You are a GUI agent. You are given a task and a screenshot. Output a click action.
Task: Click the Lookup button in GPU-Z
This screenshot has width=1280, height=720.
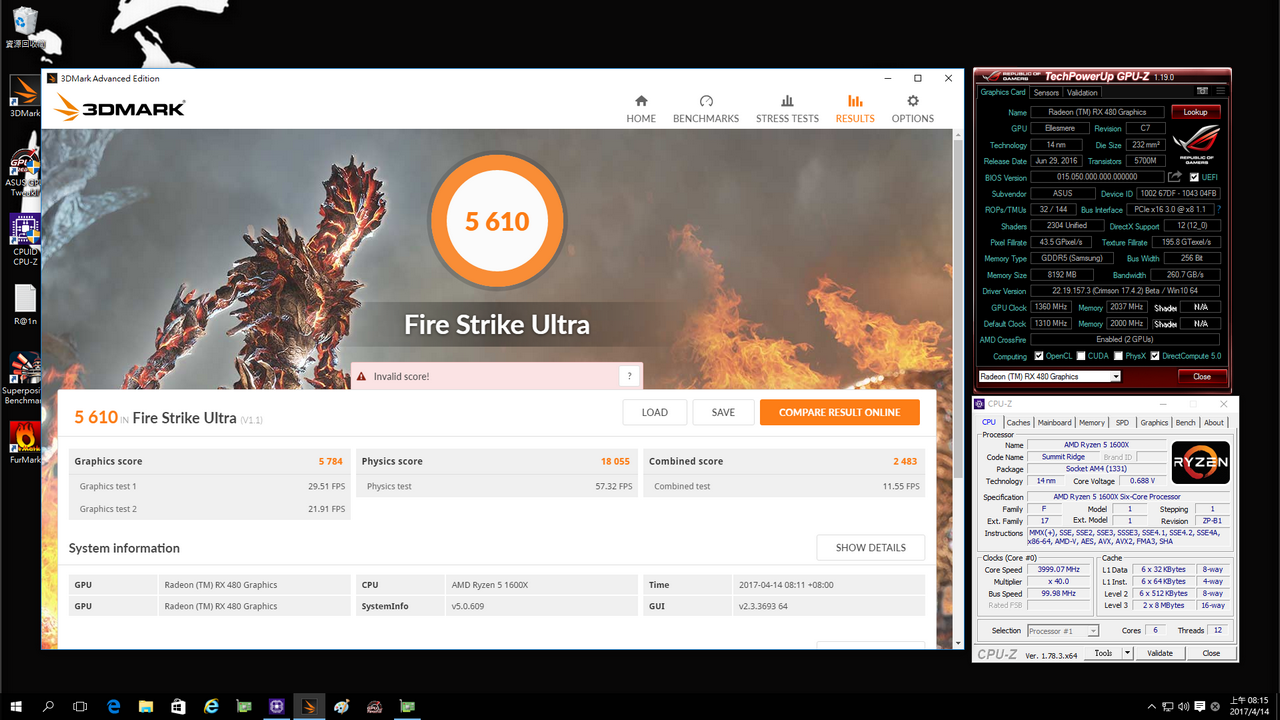[1196, 112]
